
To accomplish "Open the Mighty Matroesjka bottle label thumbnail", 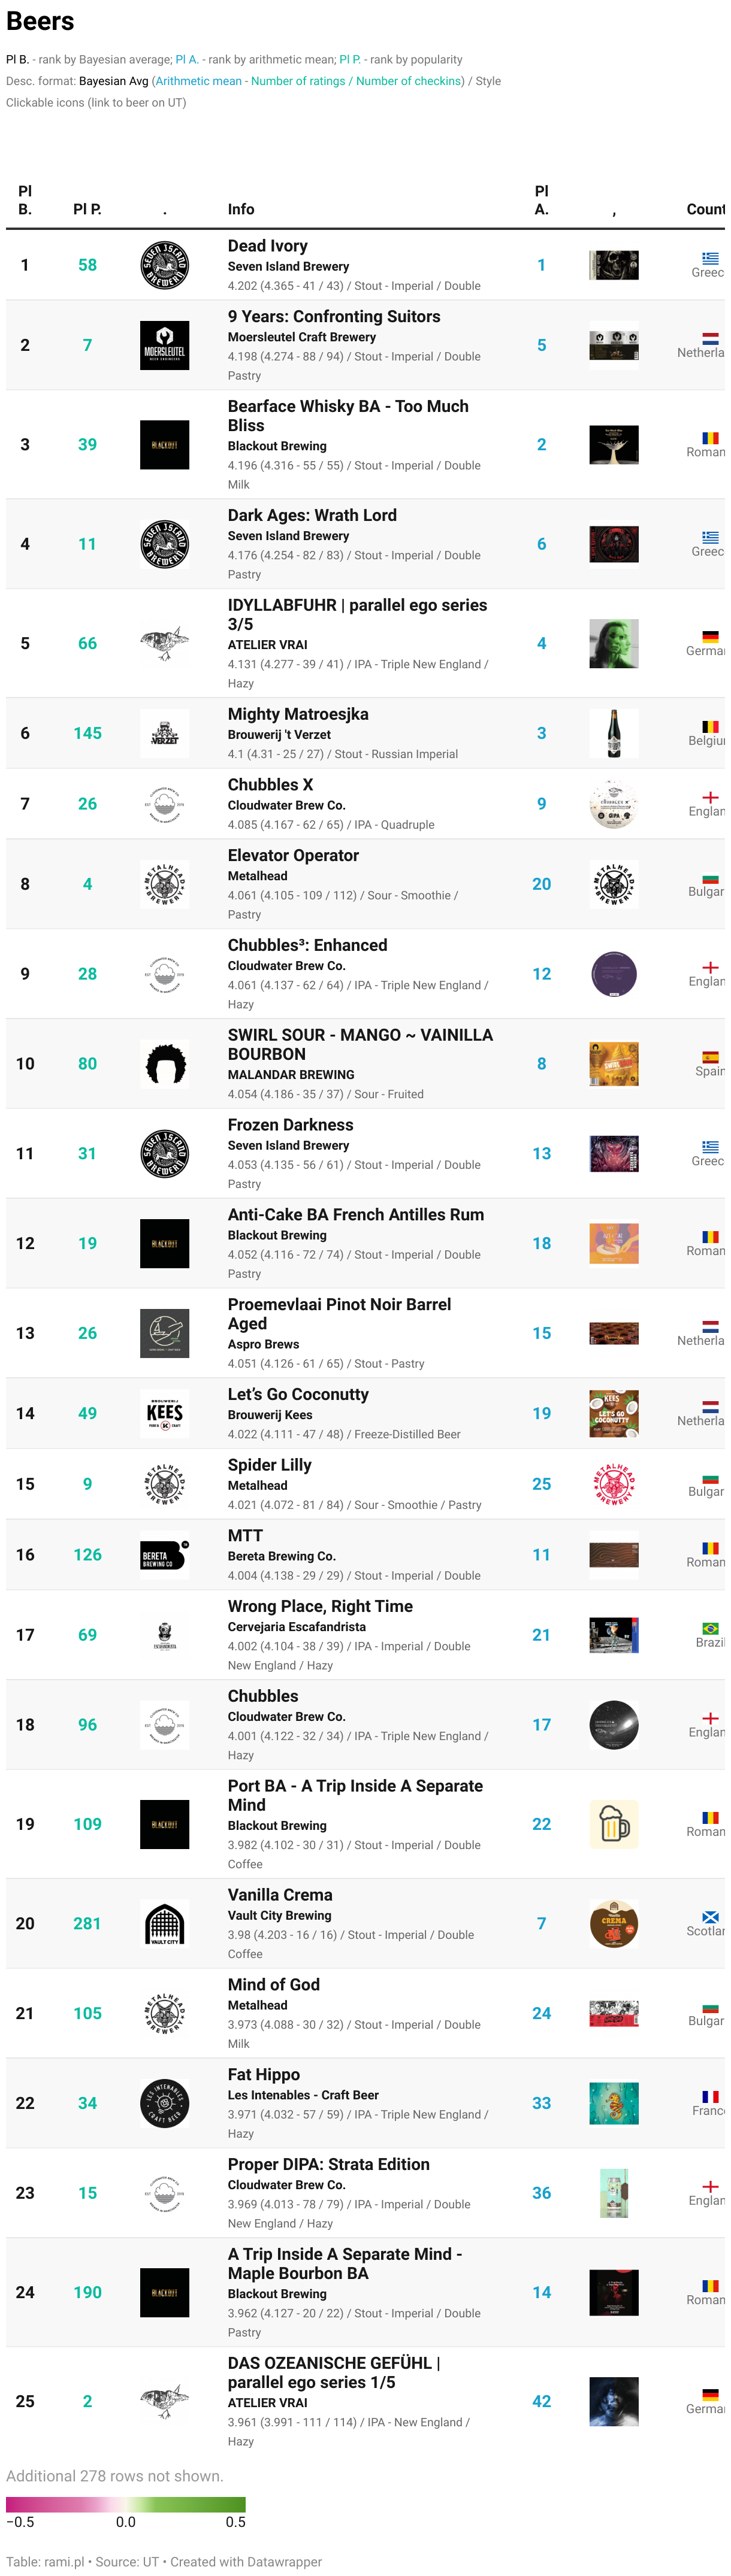I will 613,733.
